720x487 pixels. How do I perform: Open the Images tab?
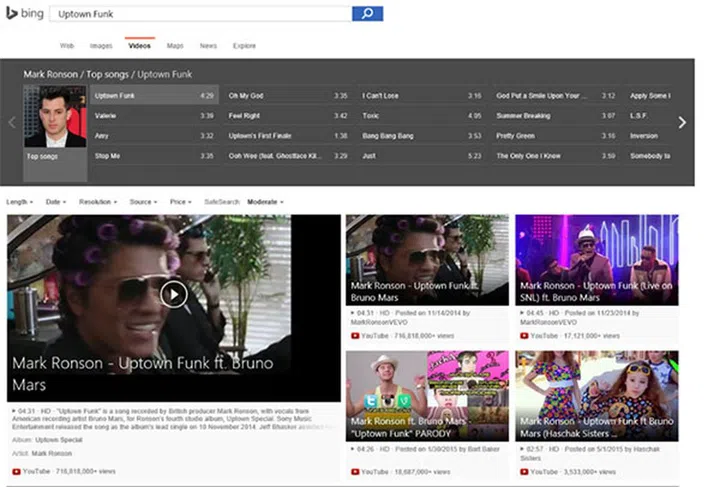[101, 45]
